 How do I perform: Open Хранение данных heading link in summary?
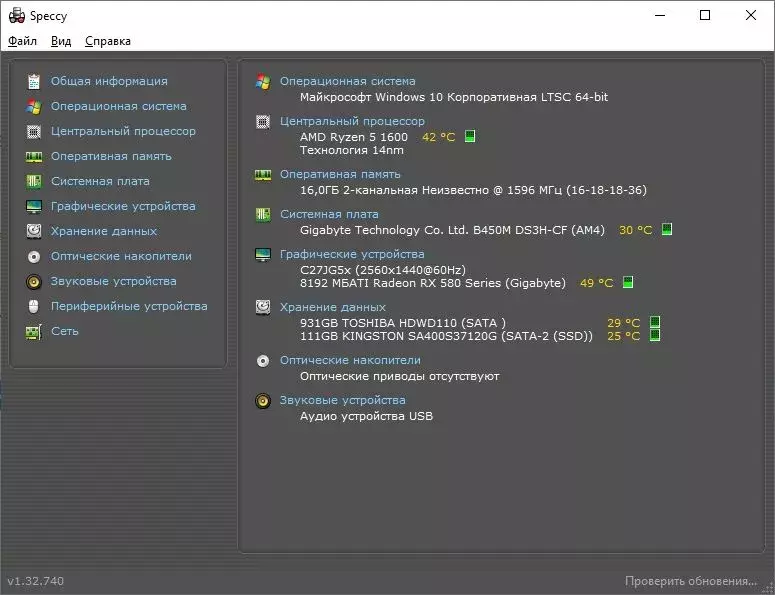pos(333,307)
